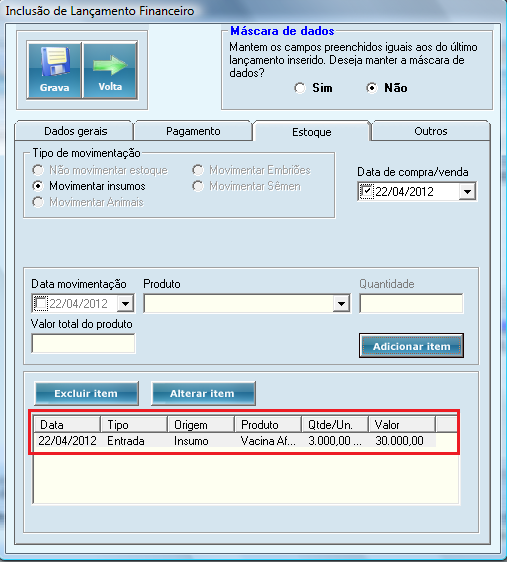507x562 pixels.
Task: Expand the Data movimentação date picker
Action: click(x=125, y=304)
